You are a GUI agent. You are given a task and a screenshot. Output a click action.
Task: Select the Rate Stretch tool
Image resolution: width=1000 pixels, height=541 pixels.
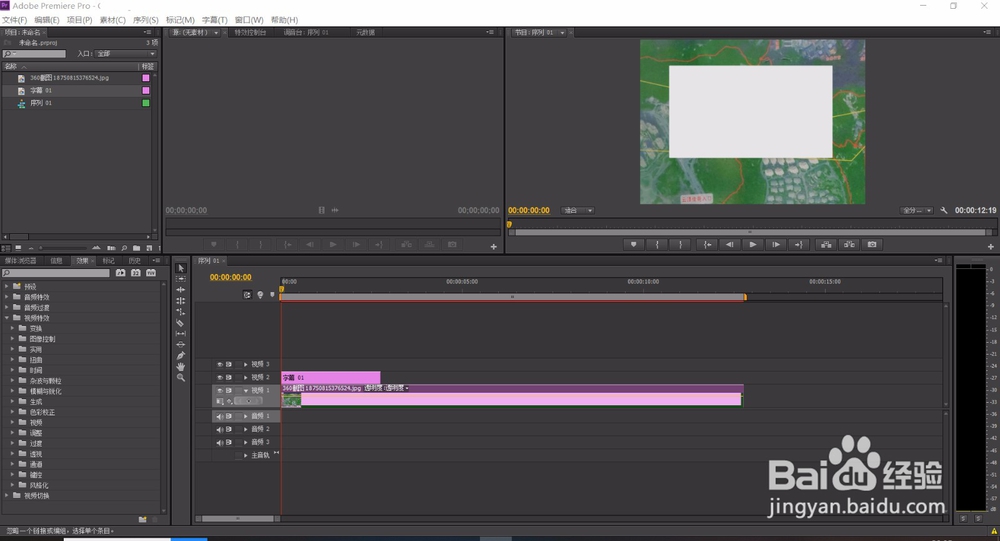click(x=181, y=312)
